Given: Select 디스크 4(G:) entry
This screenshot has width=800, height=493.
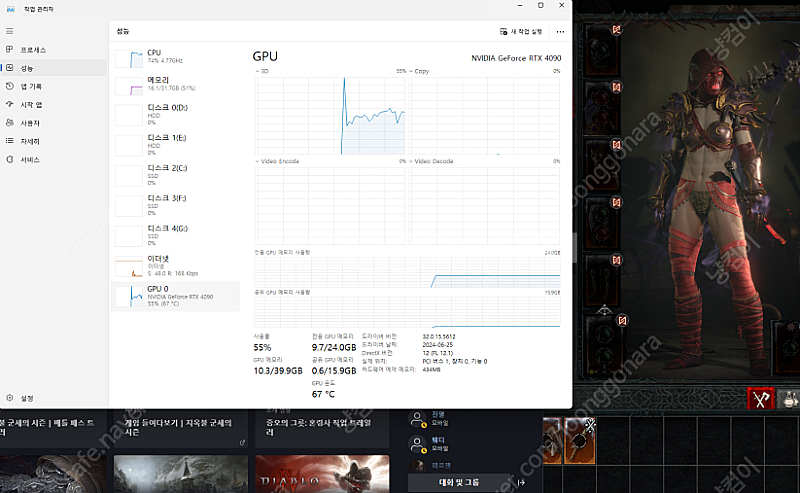Looking at the screenshot, I should click(176, 235).
